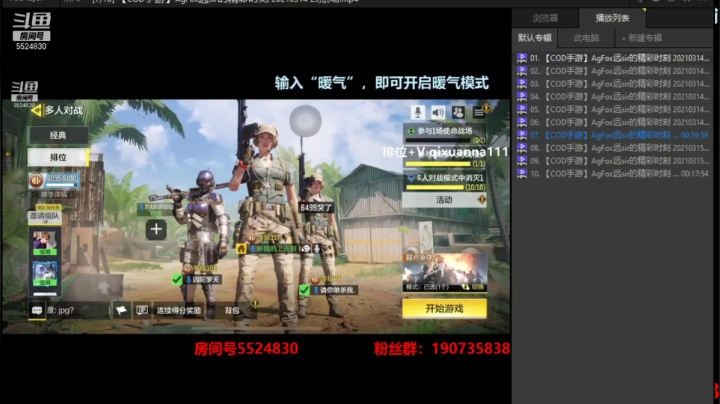Open the chat bubble icon
This screenshot has width=720, height=404.
pos(37,310)
